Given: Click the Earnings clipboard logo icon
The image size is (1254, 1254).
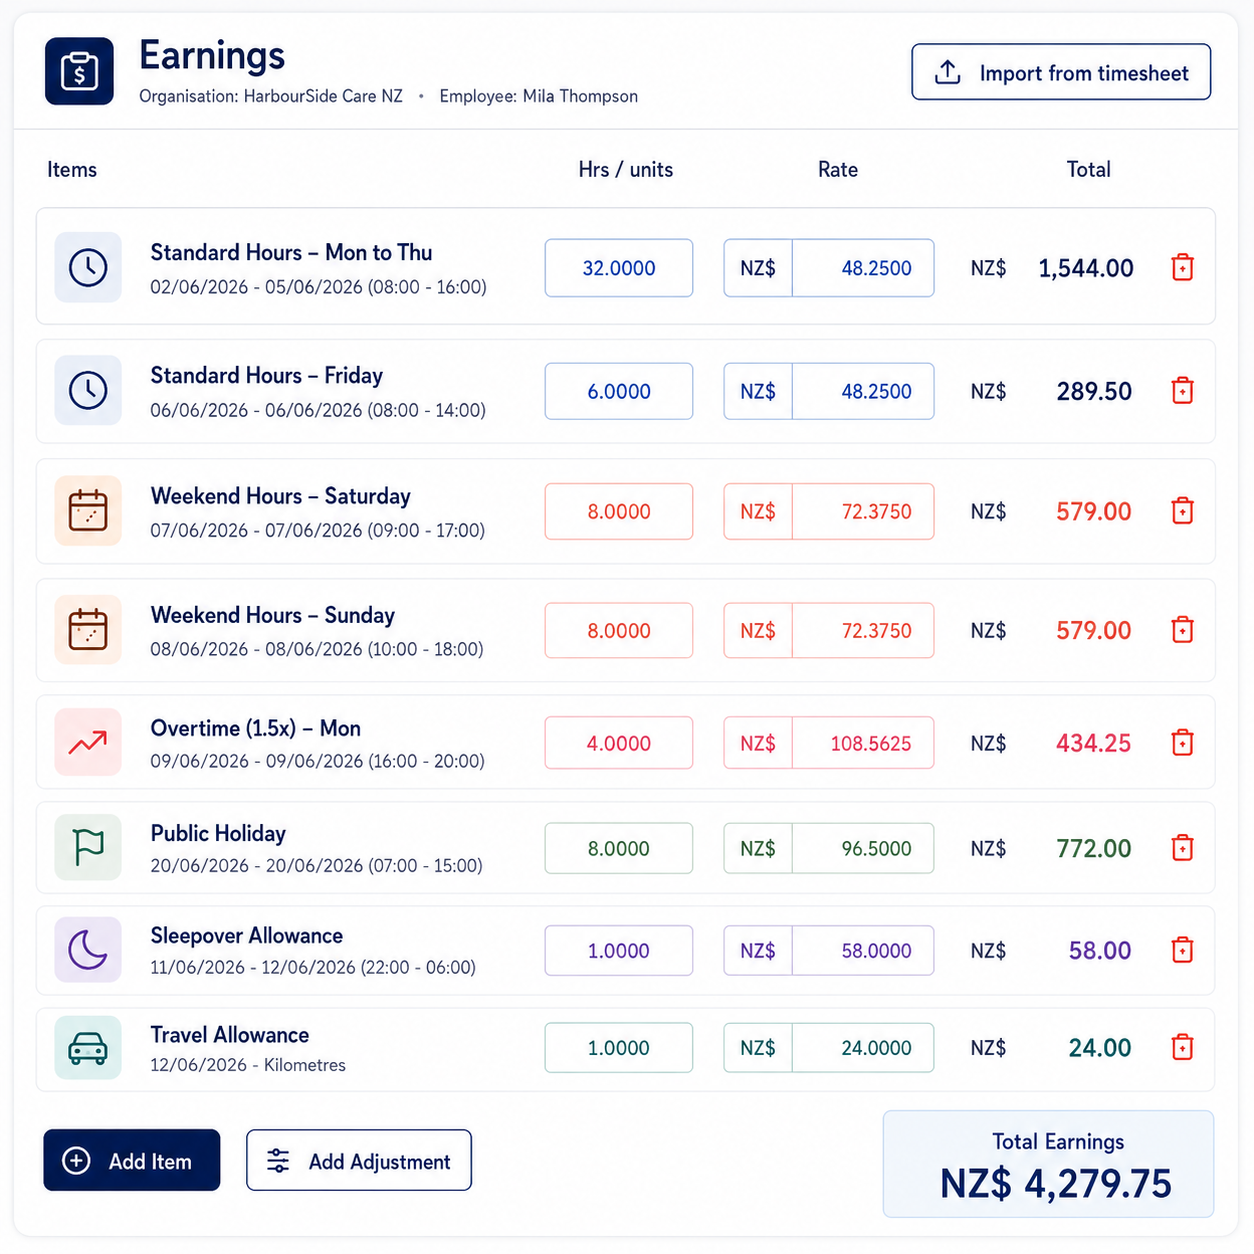Looking at the screenshot, I should tap(79, 71).
